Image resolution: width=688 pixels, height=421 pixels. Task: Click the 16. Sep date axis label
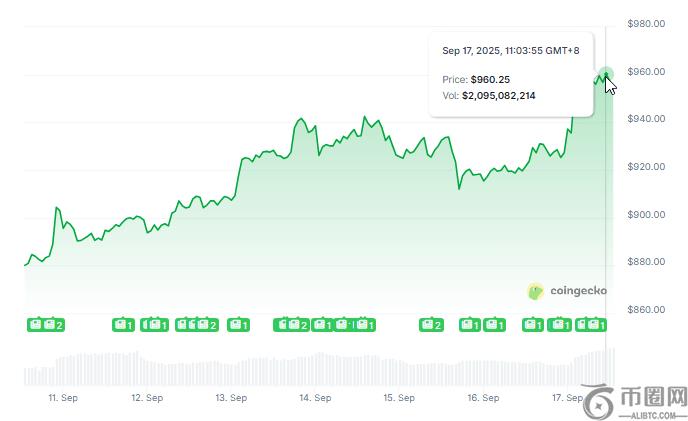(483, 398)
